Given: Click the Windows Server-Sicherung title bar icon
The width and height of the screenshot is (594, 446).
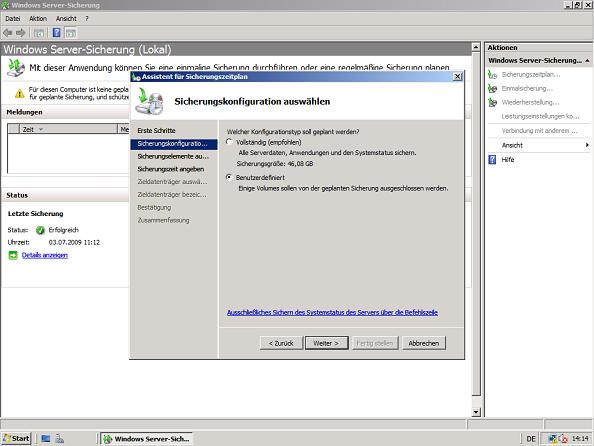Looking at the screenshot, I should pos(5,5).
